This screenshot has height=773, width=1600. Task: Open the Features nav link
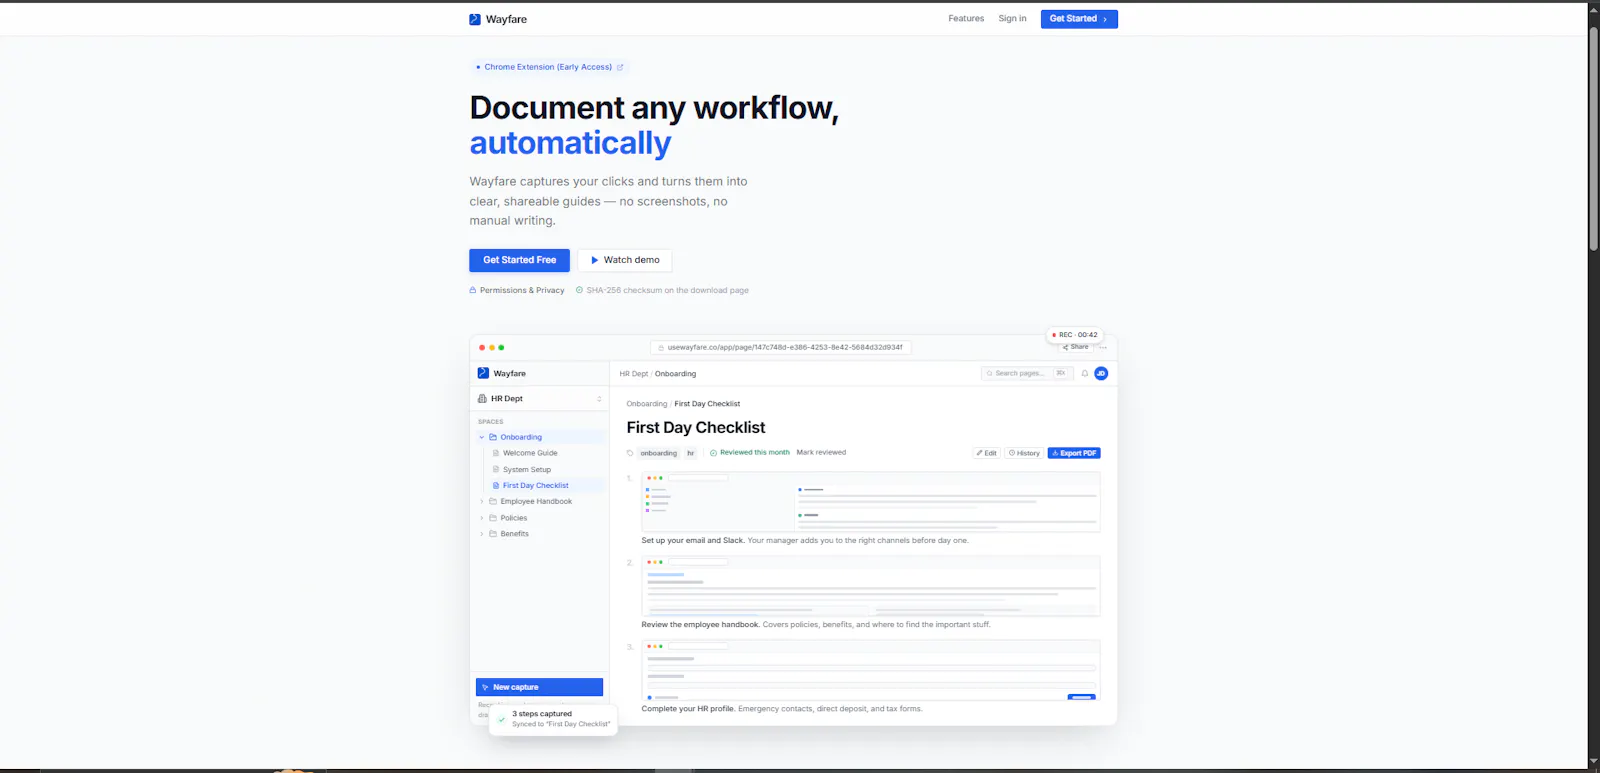coord(966,19)
